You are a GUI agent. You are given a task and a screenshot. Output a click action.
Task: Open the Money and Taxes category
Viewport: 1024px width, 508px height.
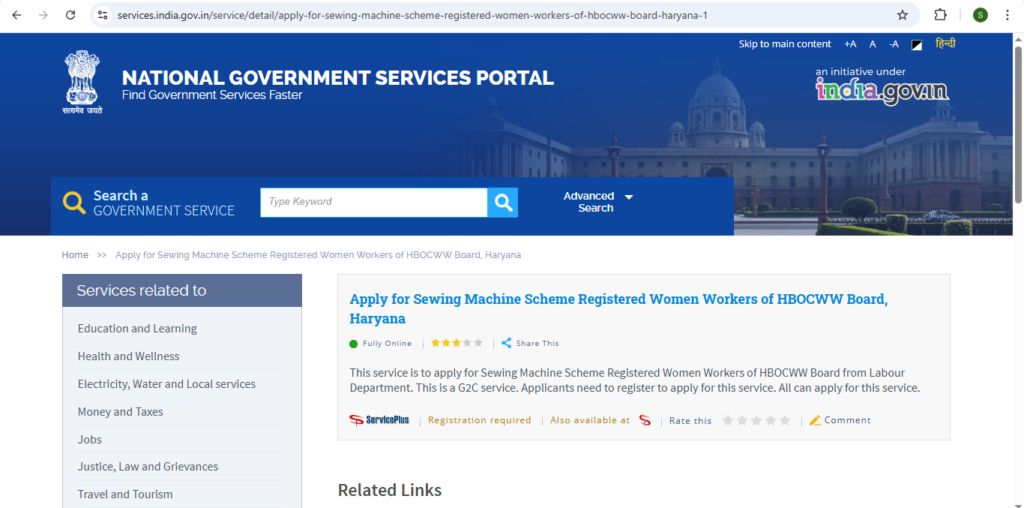click(120, 412)
